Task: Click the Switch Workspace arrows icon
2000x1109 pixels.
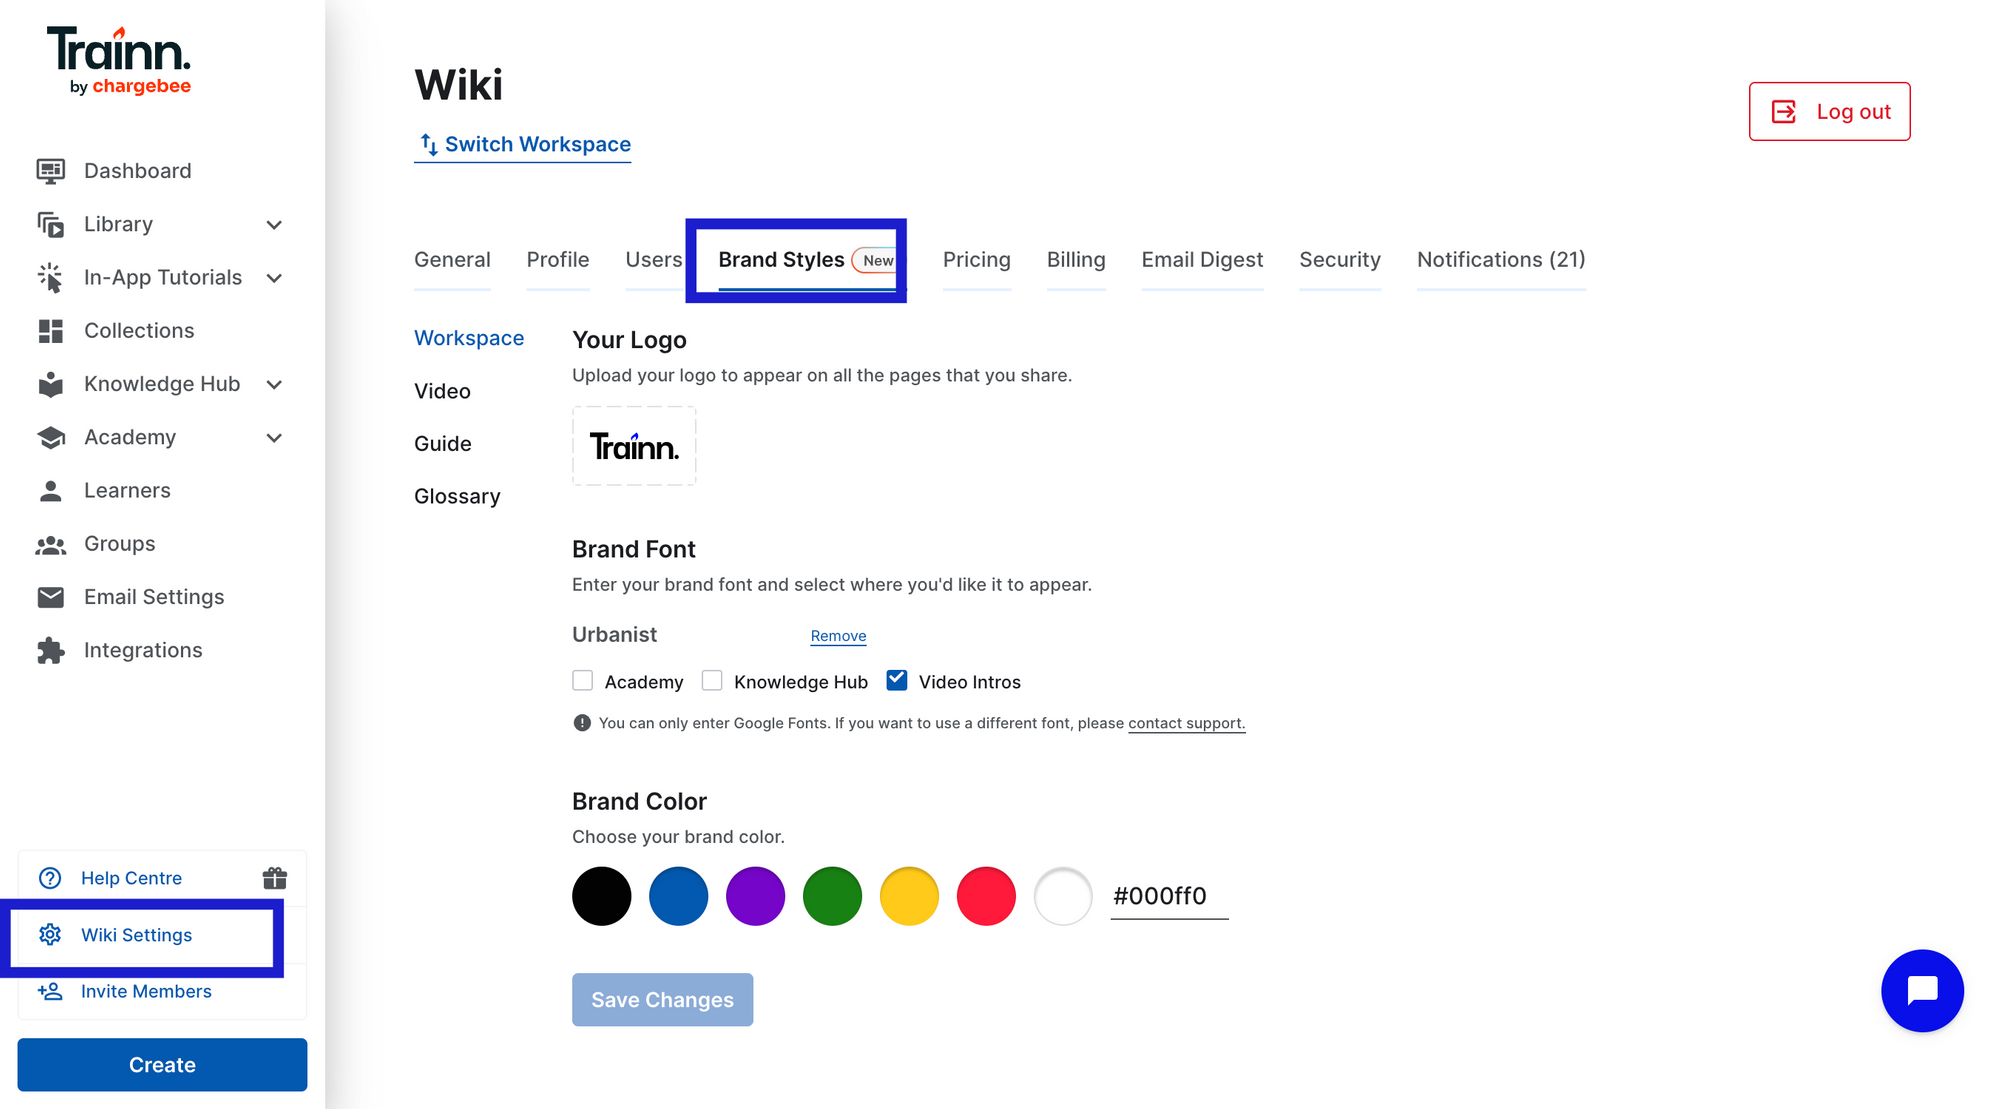Action: (x=428, y=144)
